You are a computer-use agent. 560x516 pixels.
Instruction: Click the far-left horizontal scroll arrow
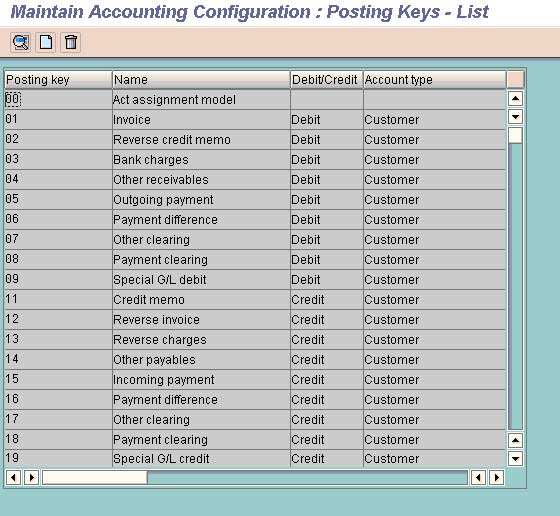tap(14, 477)
